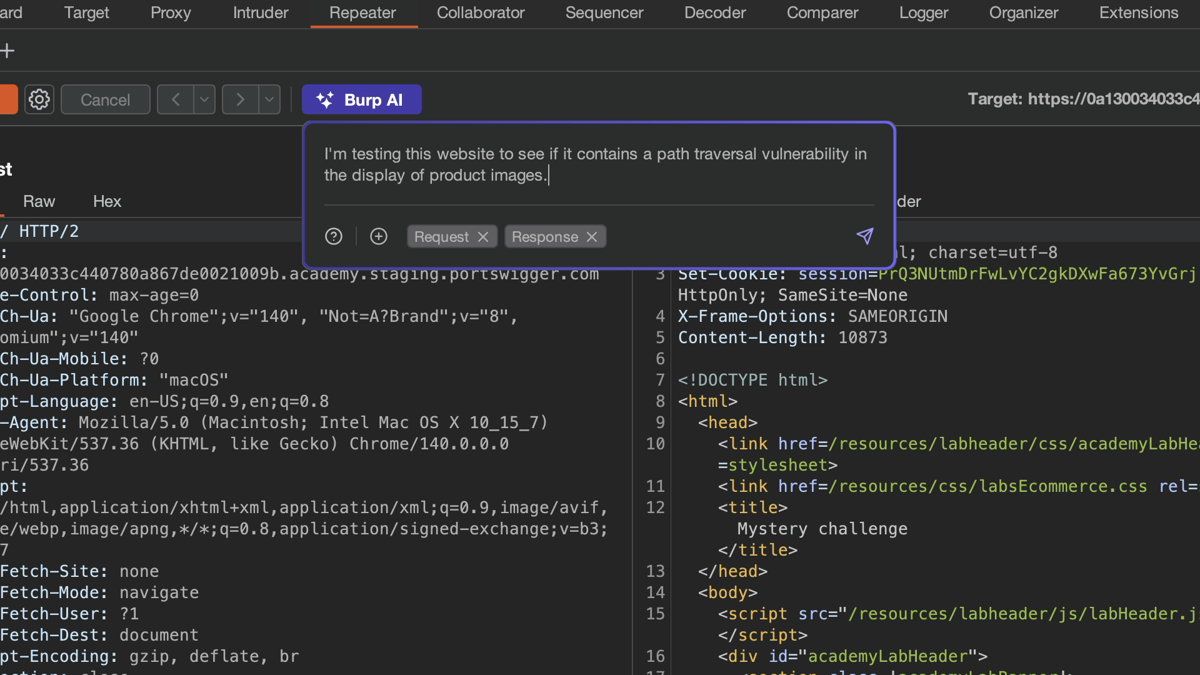Select the Hex request view
Image resolution: width=1200 pixels, height=675 pixels.
point(107,201)
